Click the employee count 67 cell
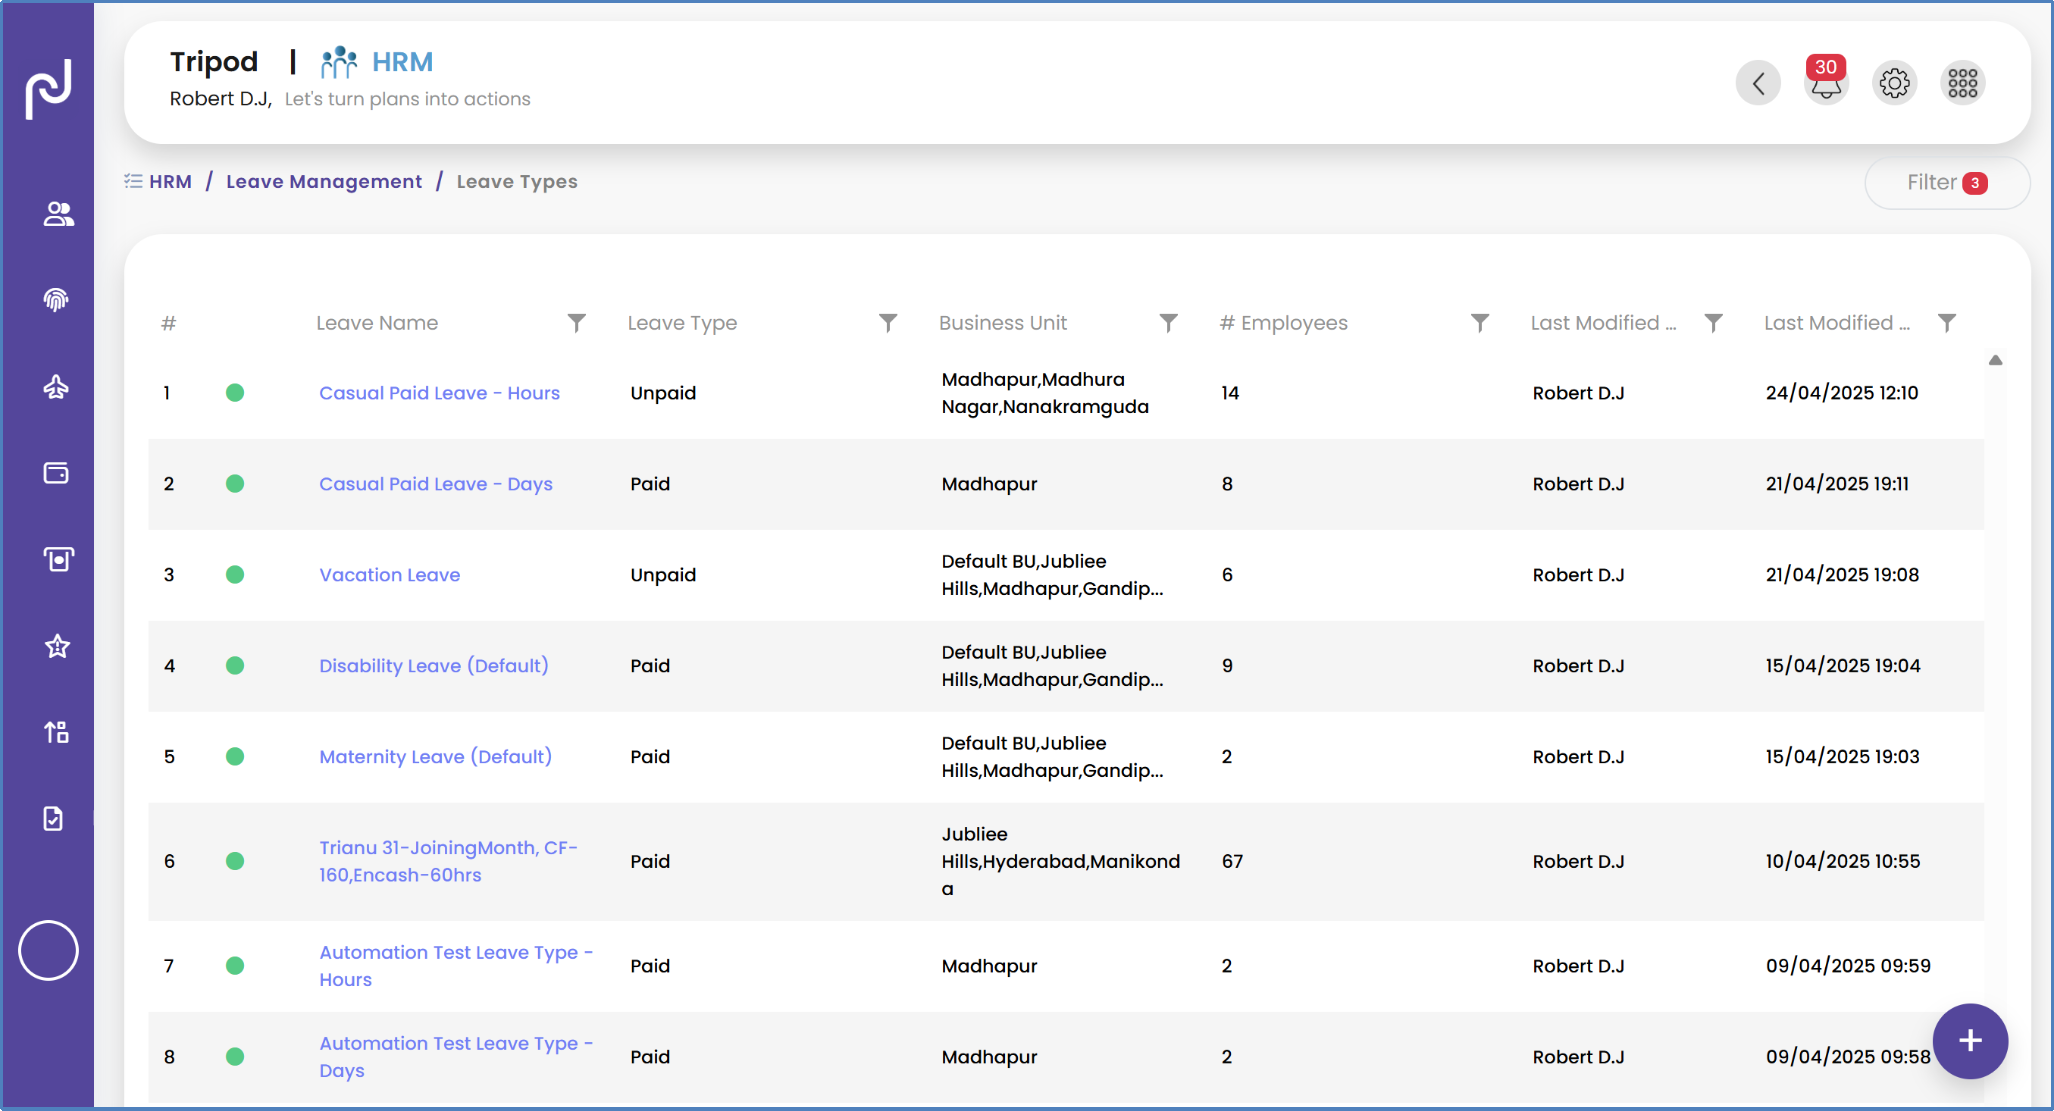Image resolution: width=2054 pixels, height=1111 pixels. pos(1232,861)
